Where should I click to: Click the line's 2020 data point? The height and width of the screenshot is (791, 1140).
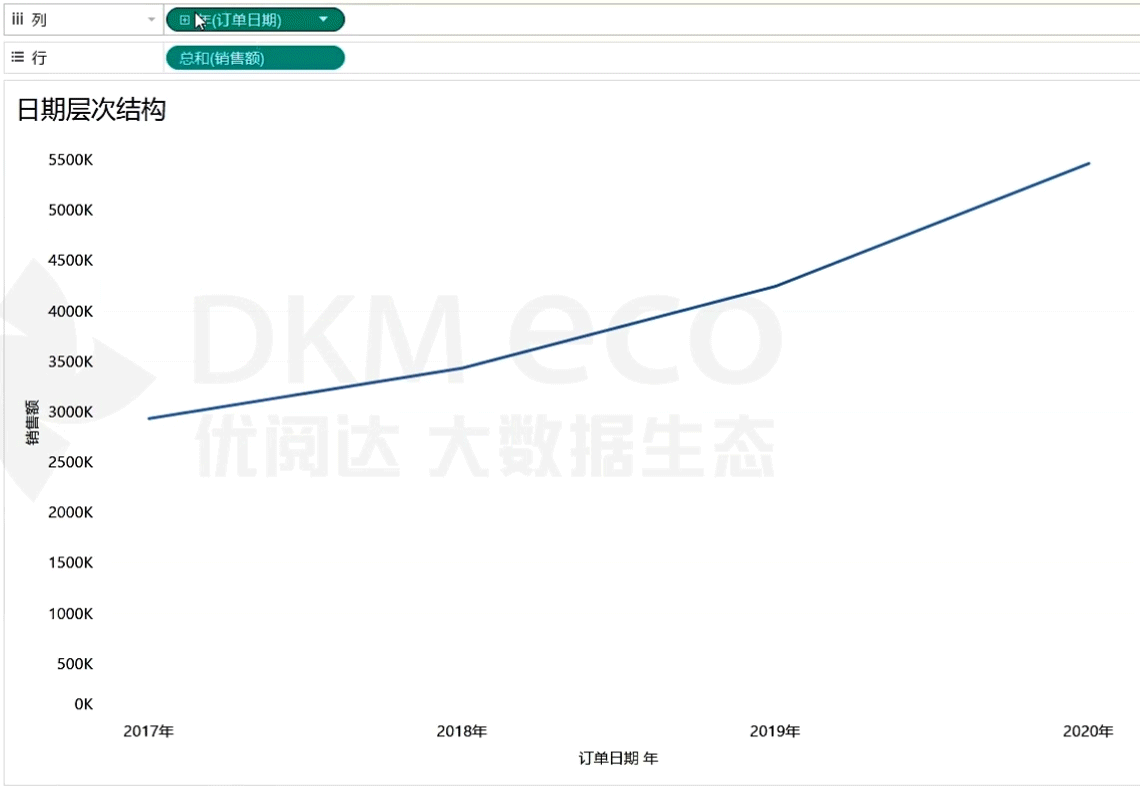(x=1088, y=163)
